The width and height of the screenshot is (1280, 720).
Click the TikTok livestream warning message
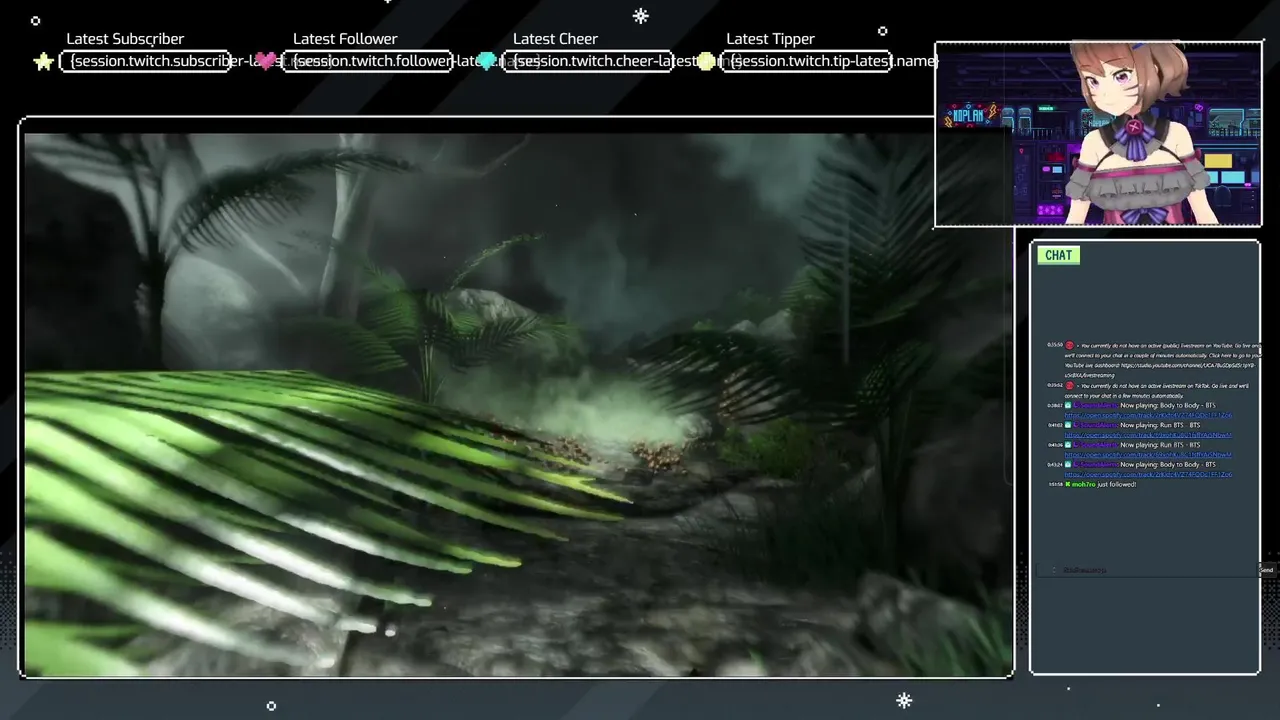click(x=1157, y=390)
